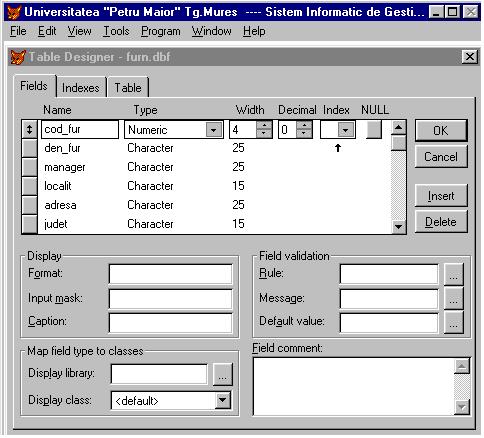
Task: Open Message expression builder ellipsis button
Action: click(x=453, y=298)
